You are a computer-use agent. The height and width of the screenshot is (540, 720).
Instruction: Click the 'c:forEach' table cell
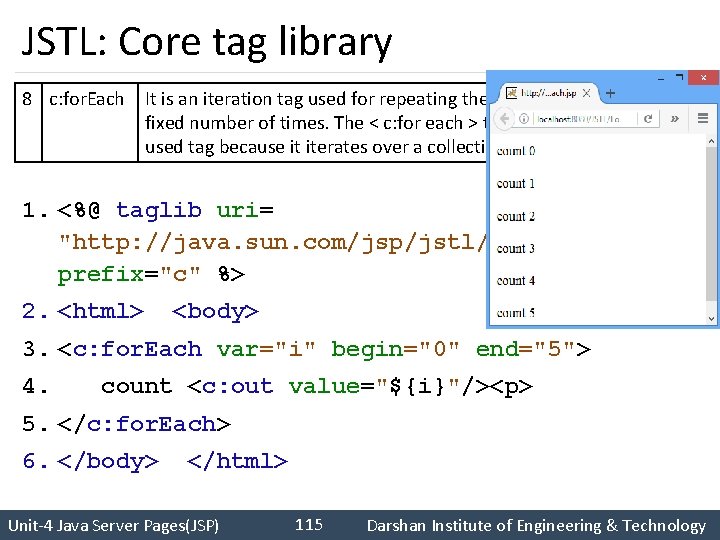[90, 122]
